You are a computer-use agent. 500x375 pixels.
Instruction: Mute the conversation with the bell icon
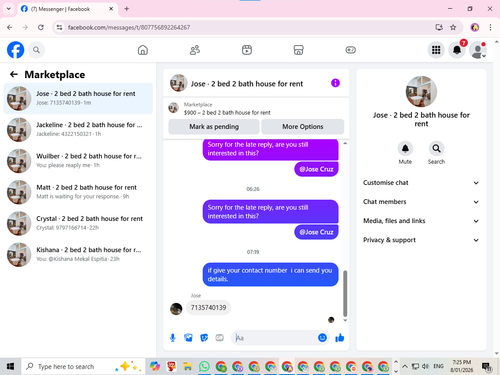[405, 149]
